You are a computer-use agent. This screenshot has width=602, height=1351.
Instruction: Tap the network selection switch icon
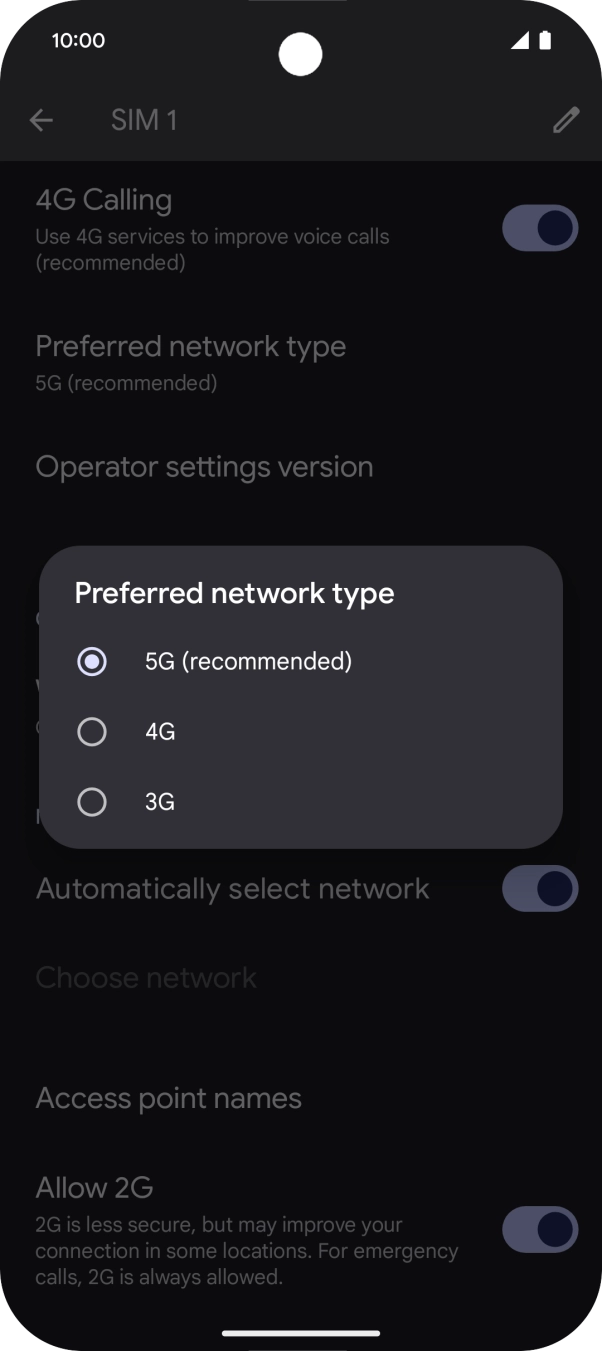tap(540, 889)
